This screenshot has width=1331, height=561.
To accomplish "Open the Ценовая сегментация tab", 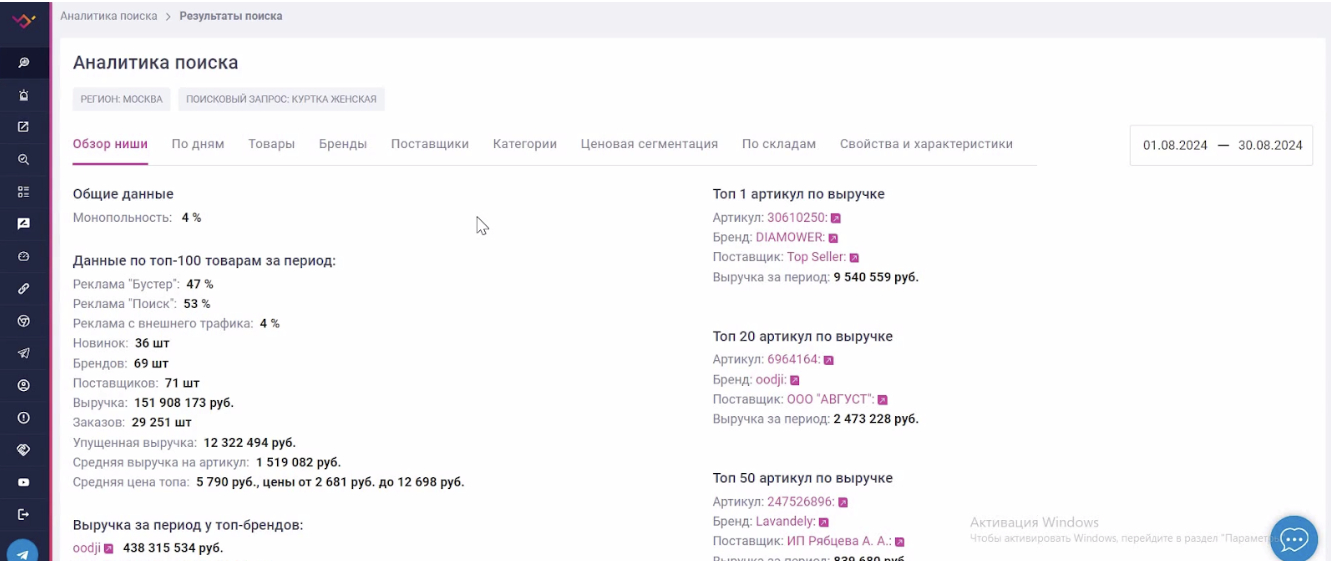I will [x=649, y=144].
